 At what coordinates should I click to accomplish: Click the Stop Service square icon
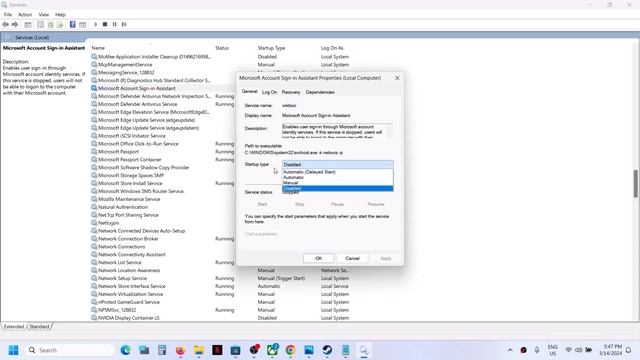coord(105,24)
